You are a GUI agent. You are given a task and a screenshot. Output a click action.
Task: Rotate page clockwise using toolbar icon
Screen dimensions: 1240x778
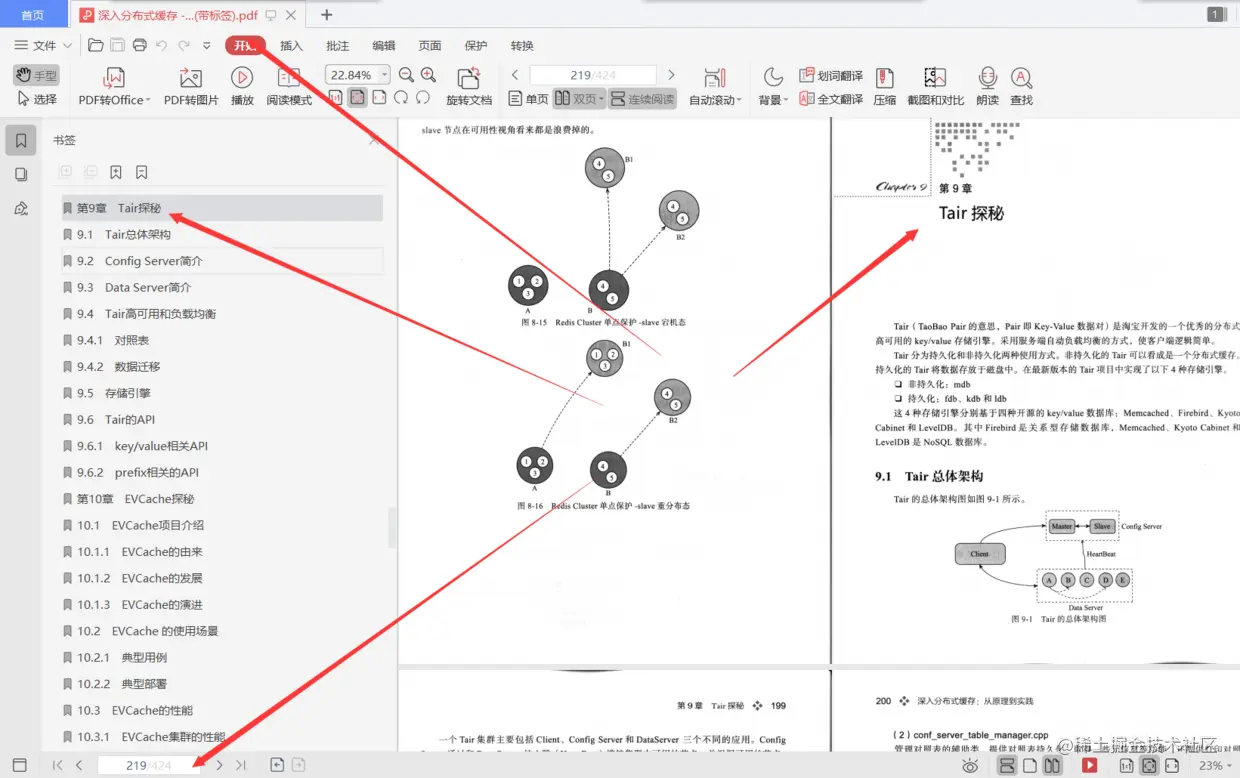tap(401, 98)
